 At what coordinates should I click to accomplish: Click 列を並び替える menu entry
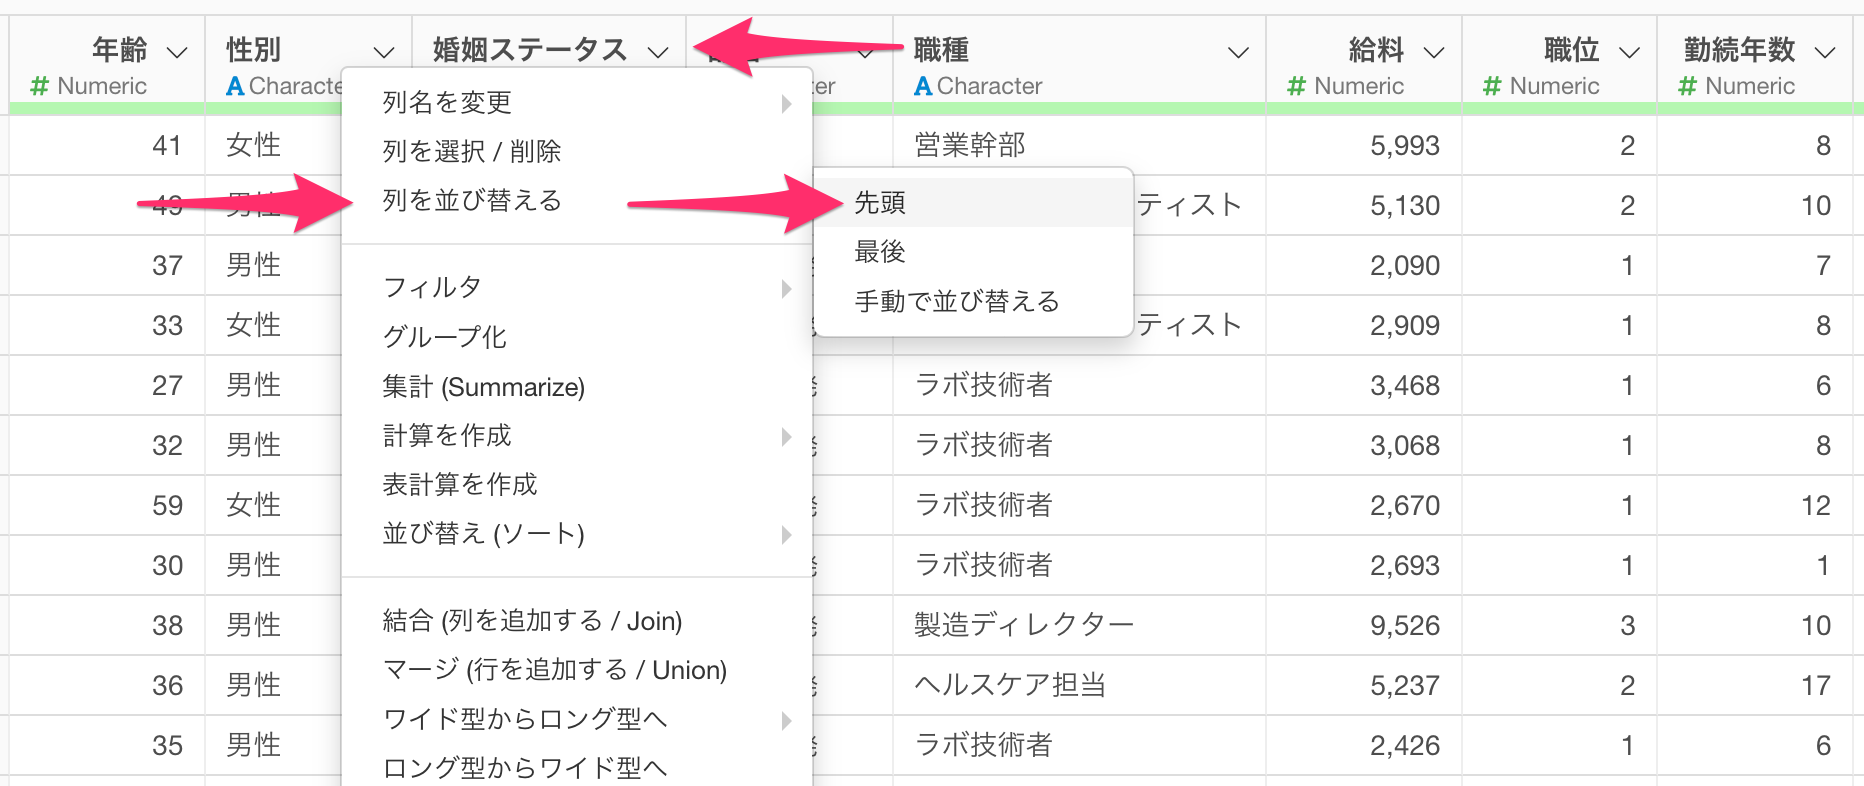(x=472, y=200)
